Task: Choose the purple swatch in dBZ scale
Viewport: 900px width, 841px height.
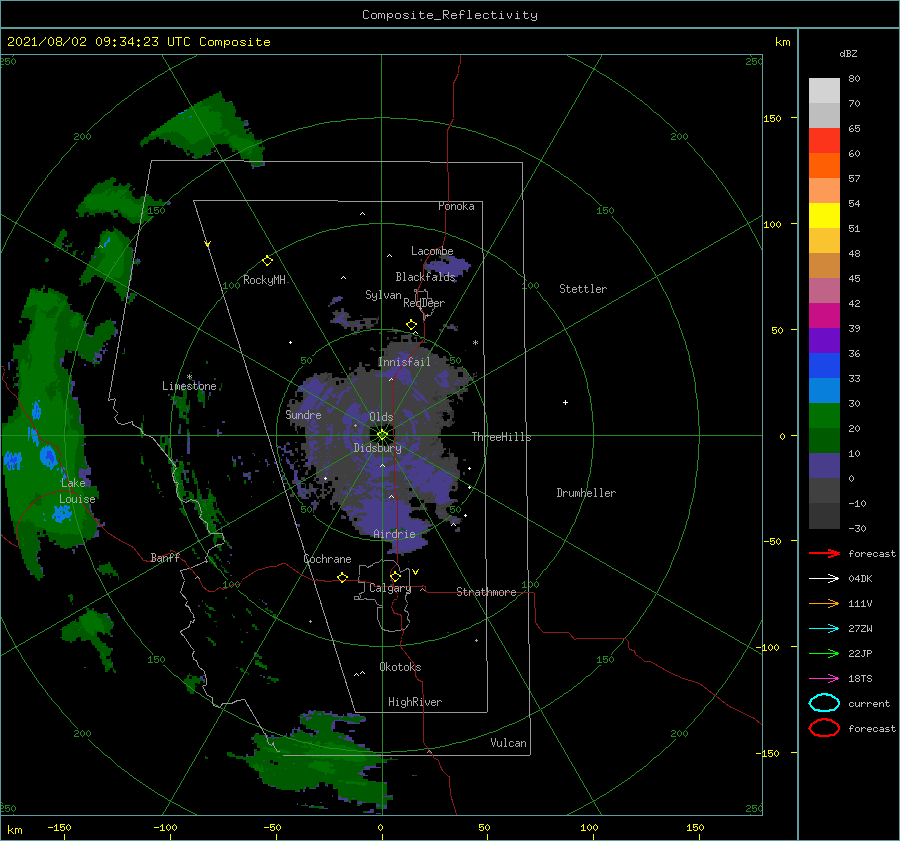Action: pos(824,340)
